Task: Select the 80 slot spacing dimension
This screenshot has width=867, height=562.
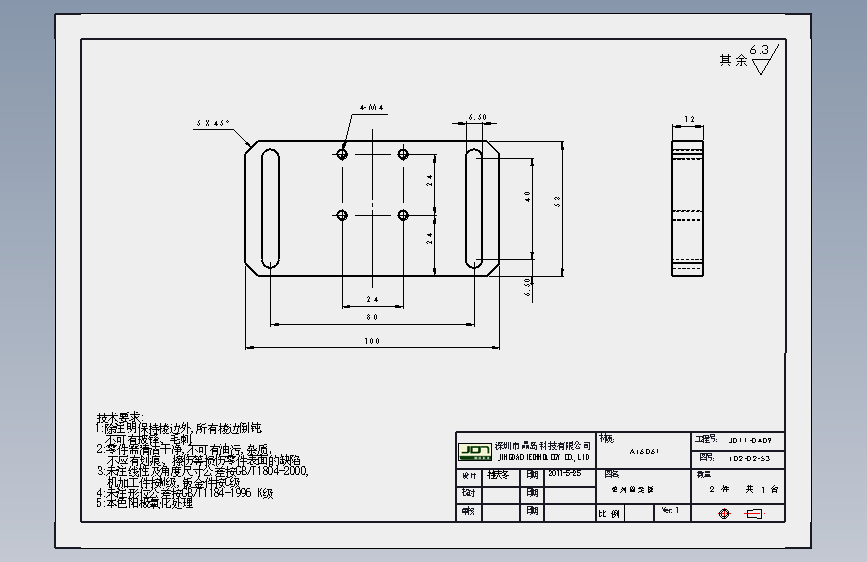Action: 372,318
